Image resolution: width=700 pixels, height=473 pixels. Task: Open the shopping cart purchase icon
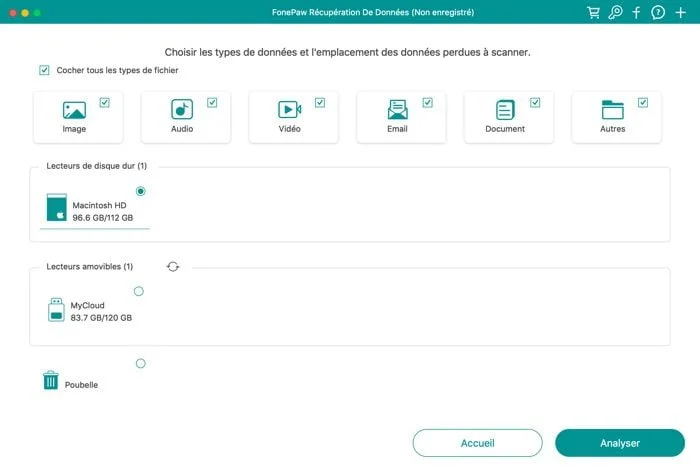[593, 12]
